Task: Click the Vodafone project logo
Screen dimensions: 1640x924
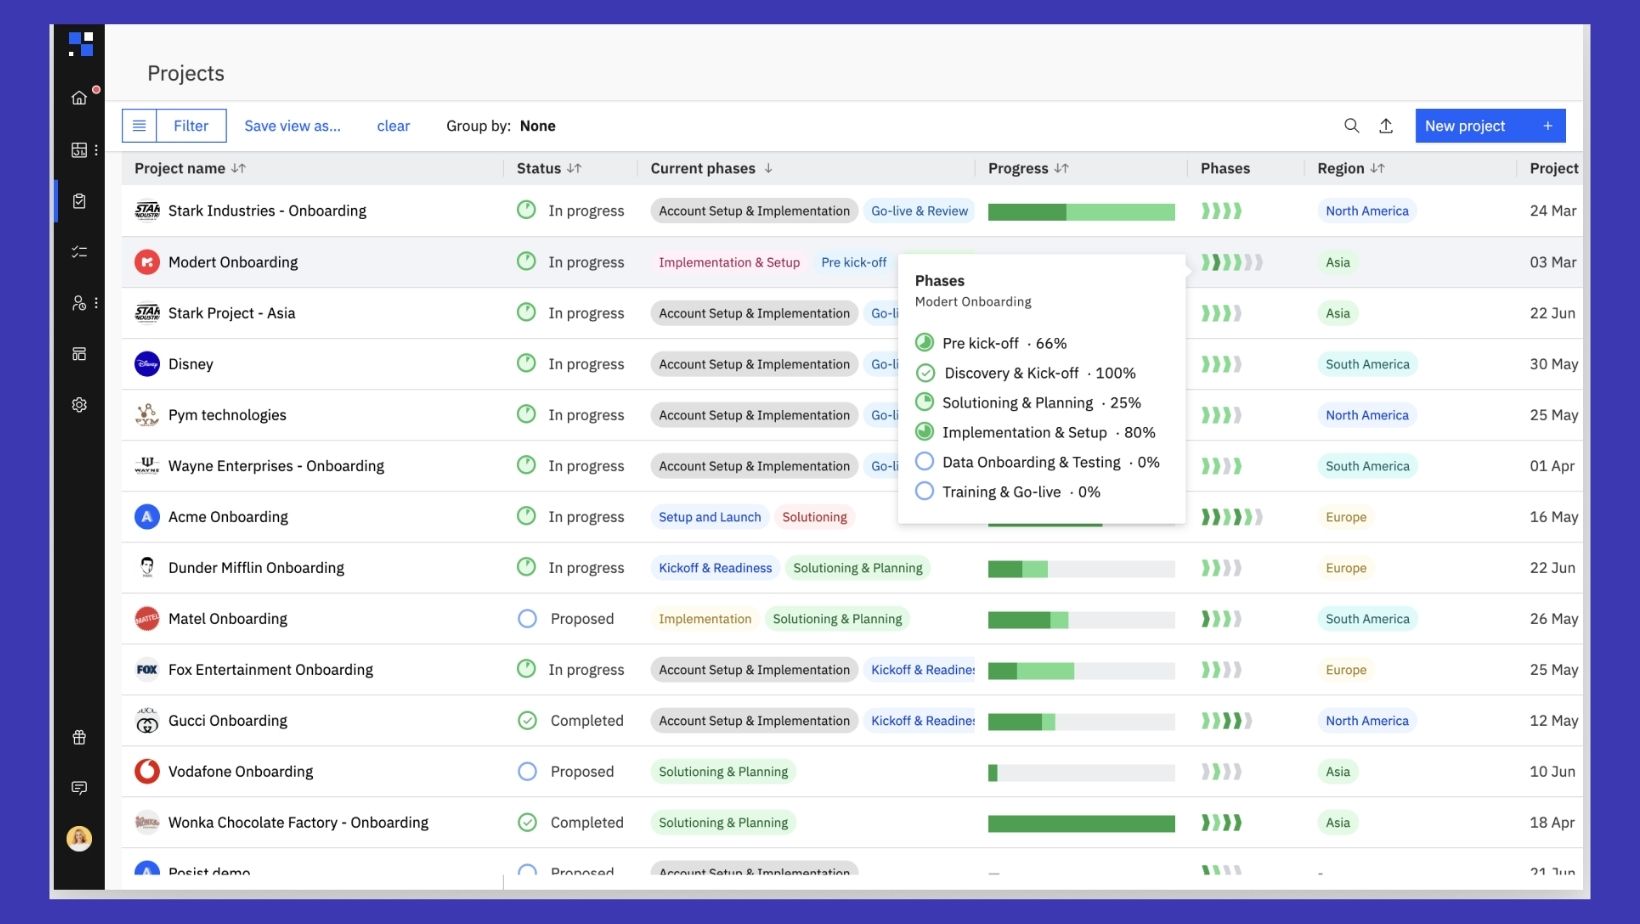Action: point(147,771)
